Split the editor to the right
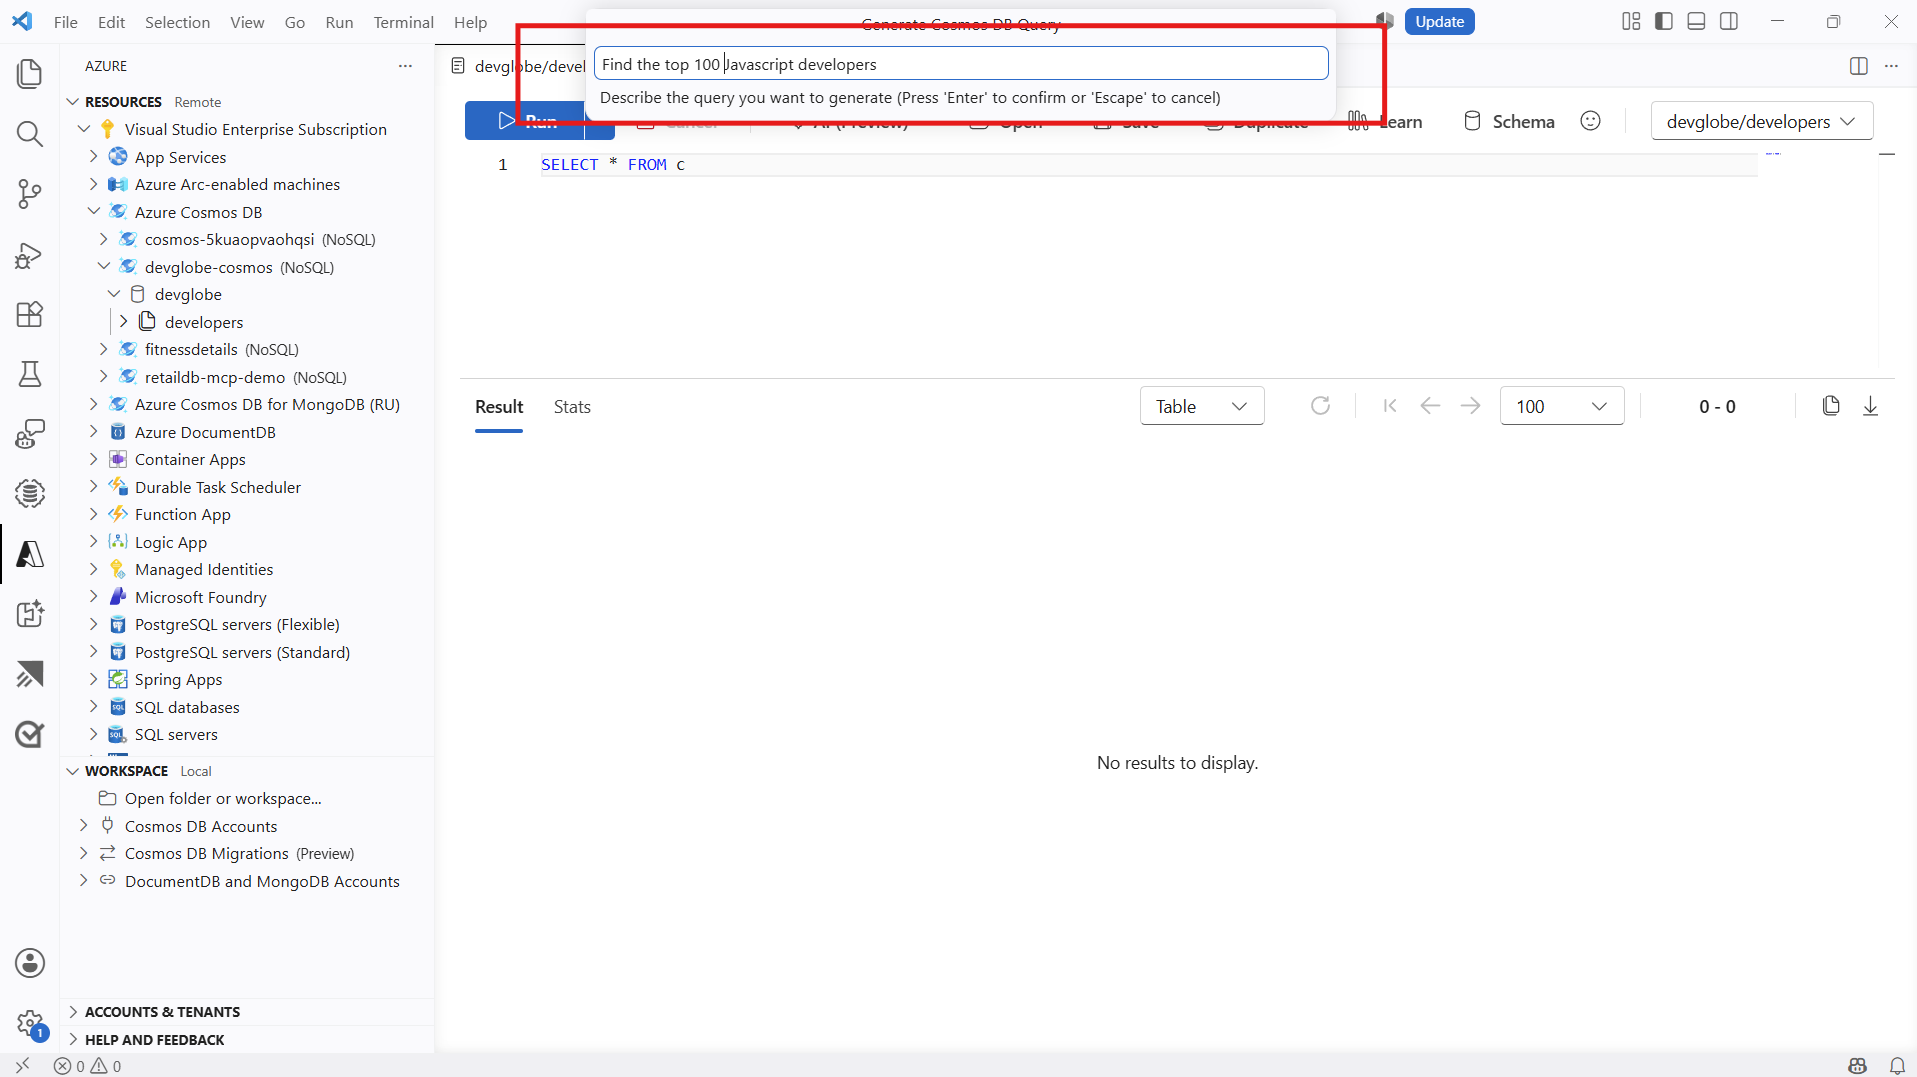Viewport: 1917px width, 1077px height. pyautogui.click(x=1859, y=66)
